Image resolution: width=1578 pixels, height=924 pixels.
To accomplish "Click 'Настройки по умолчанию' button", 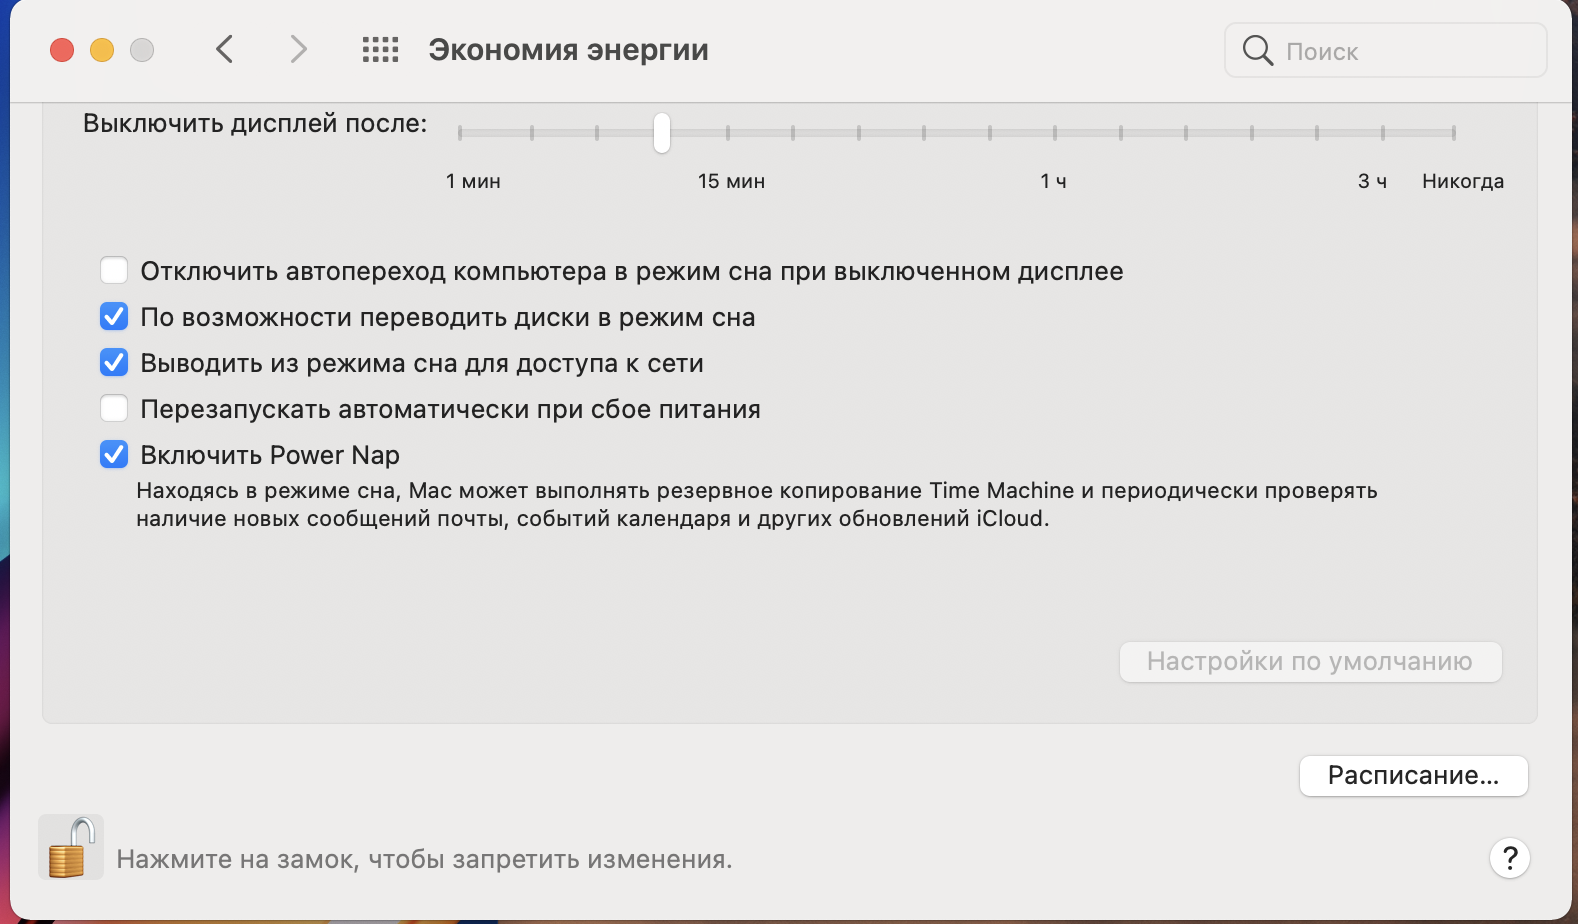I will tap(1310, 662).
